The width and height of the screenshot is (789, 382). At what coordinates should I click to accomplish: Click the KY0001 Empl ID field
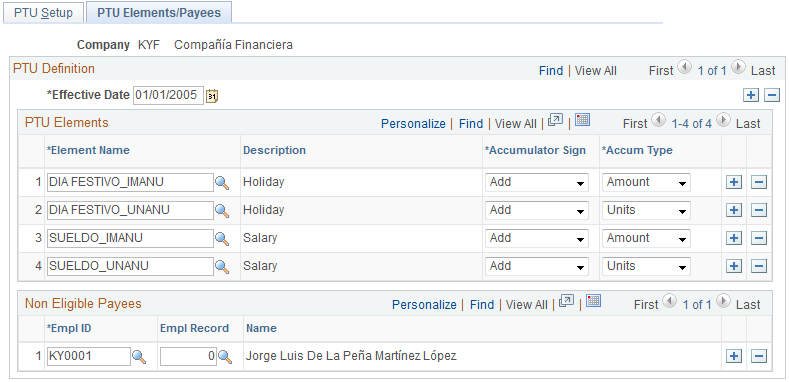89,356
